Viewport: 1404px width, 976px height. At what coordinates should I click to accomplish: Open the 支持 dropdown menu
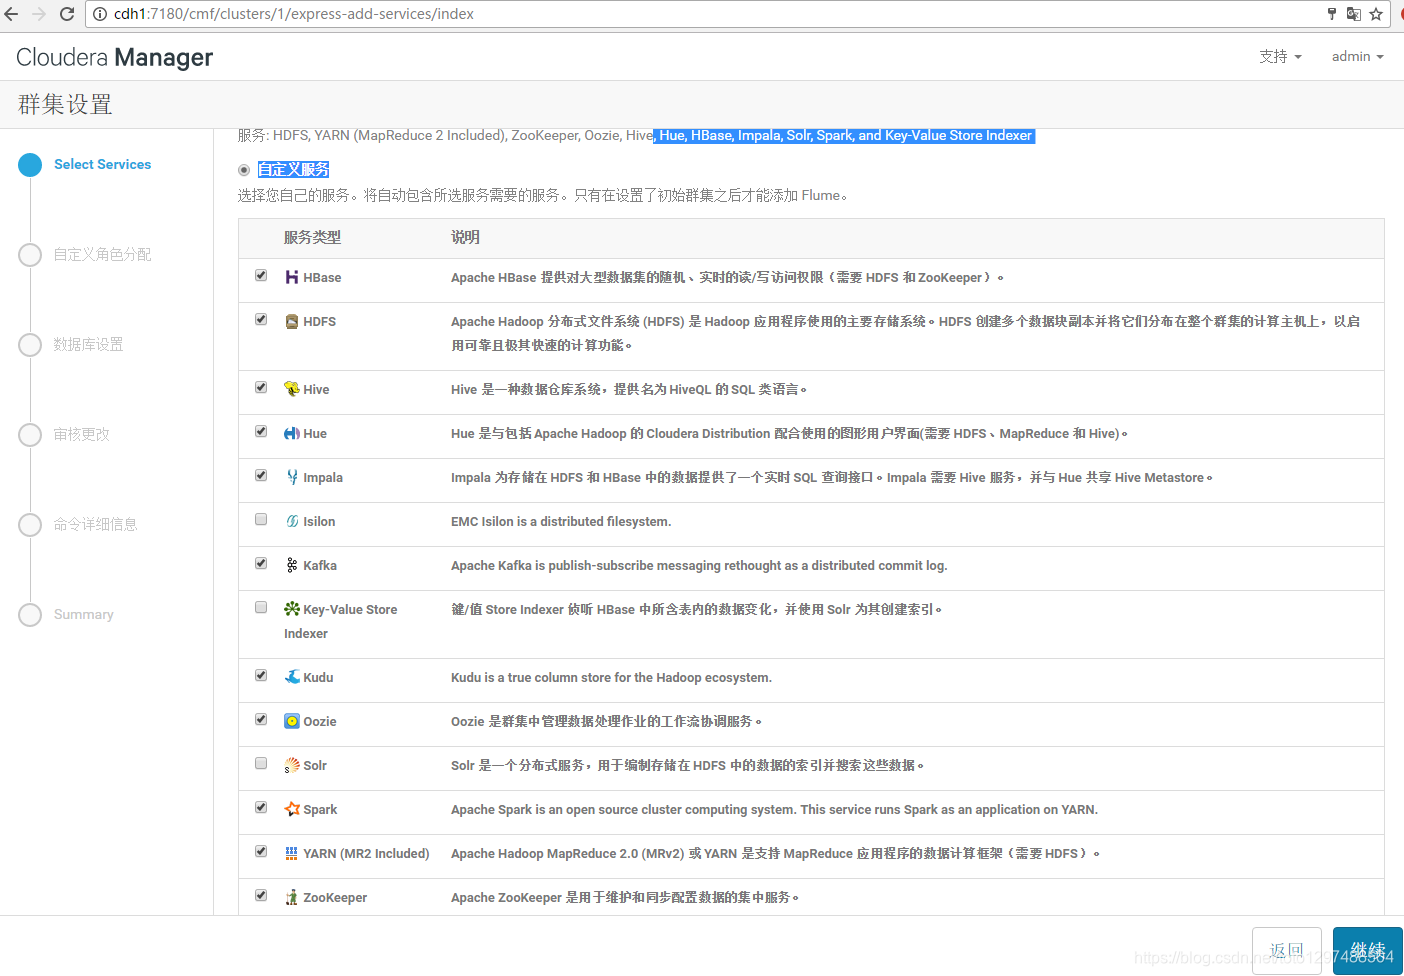click(1280, 56)
